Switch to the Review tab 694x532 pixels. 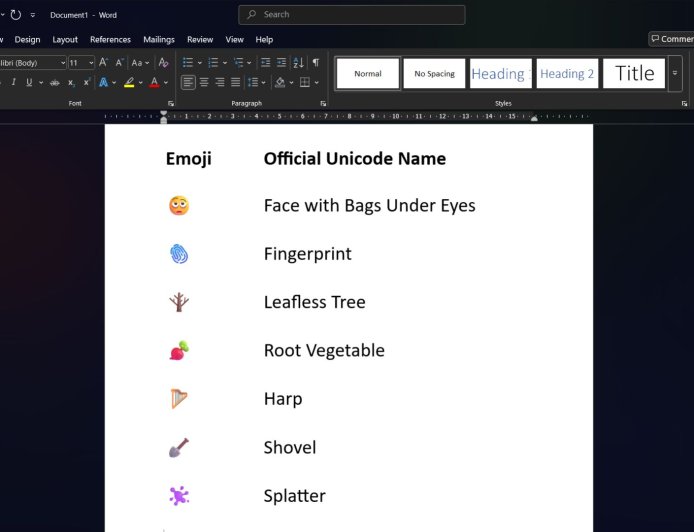click(x=200, y=40)
